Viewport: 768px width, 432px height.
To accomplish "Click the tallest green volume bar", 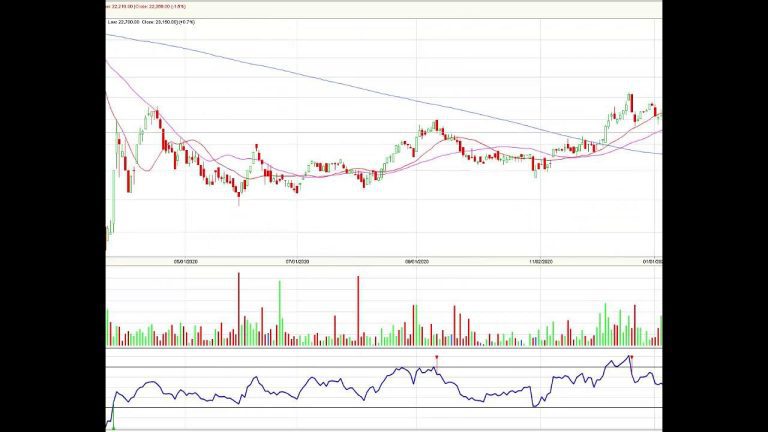I will [280, 313].
